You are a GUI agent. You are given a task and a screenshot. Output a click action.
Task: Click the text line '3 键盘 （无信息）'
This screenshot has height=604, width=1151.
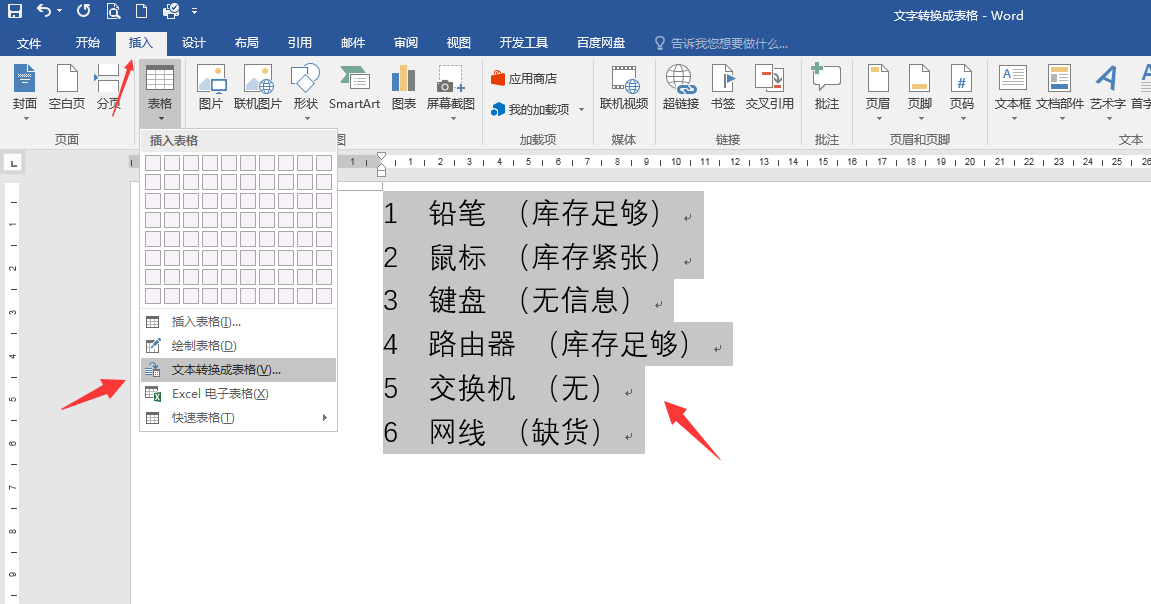click(x=529, y=300)
